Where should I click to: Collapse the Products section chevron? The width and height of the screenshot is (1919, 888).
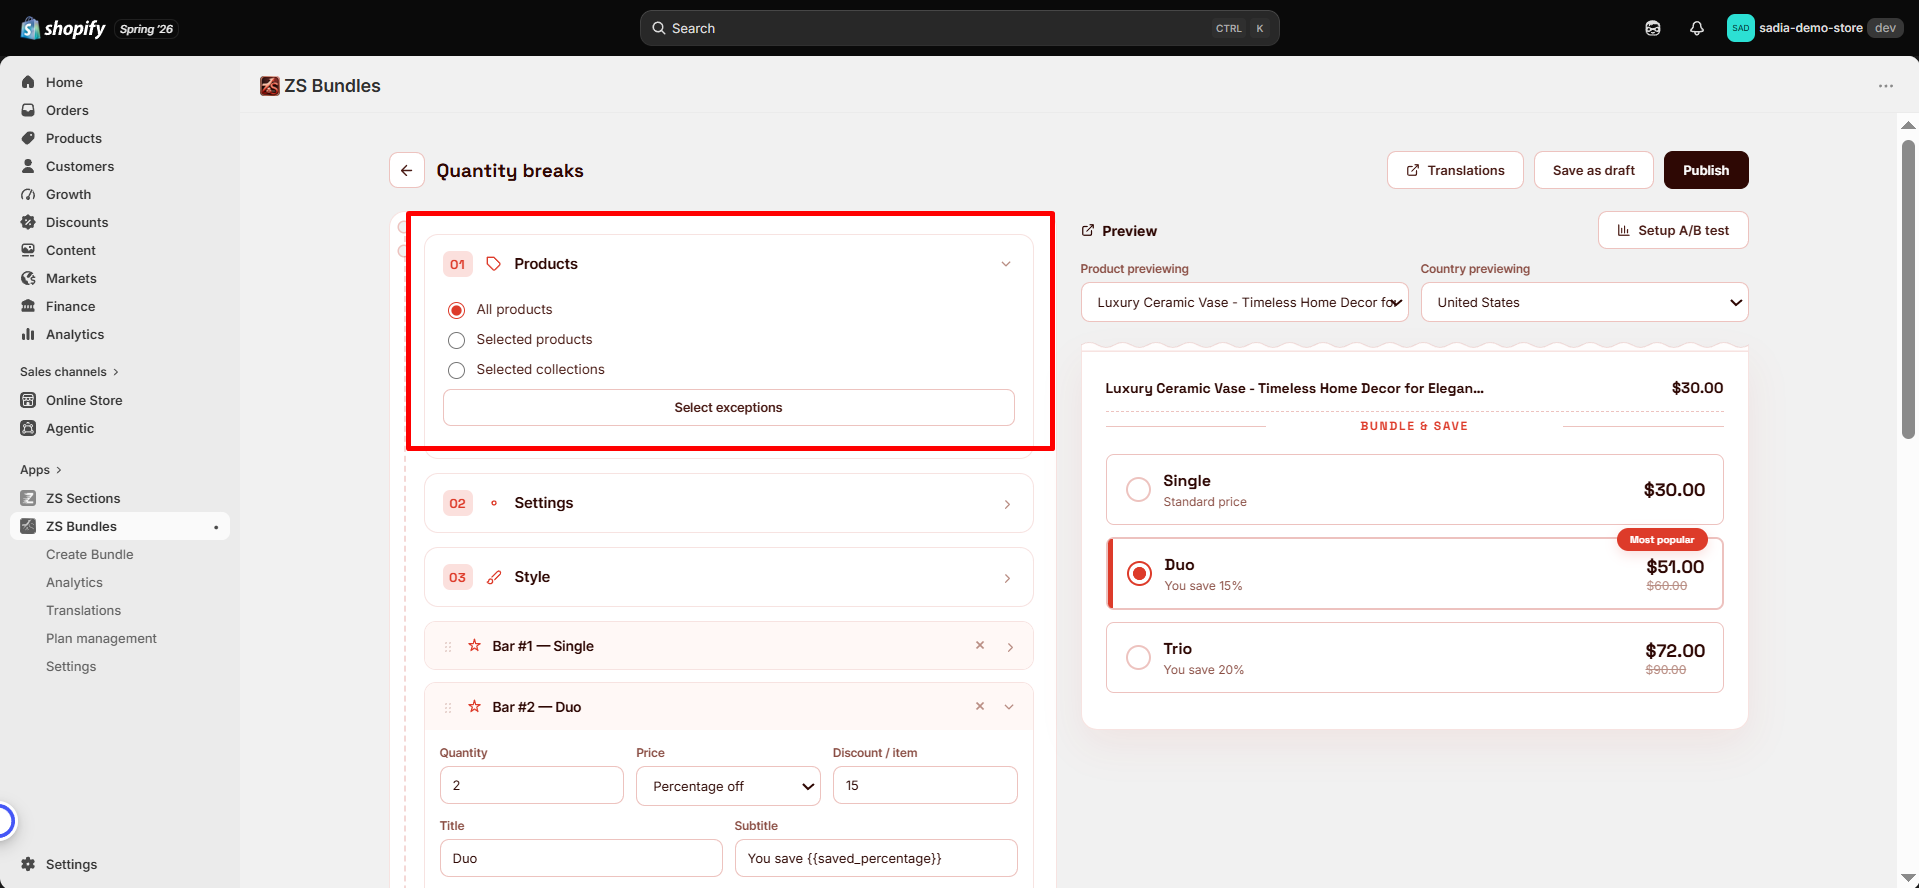1006,264
